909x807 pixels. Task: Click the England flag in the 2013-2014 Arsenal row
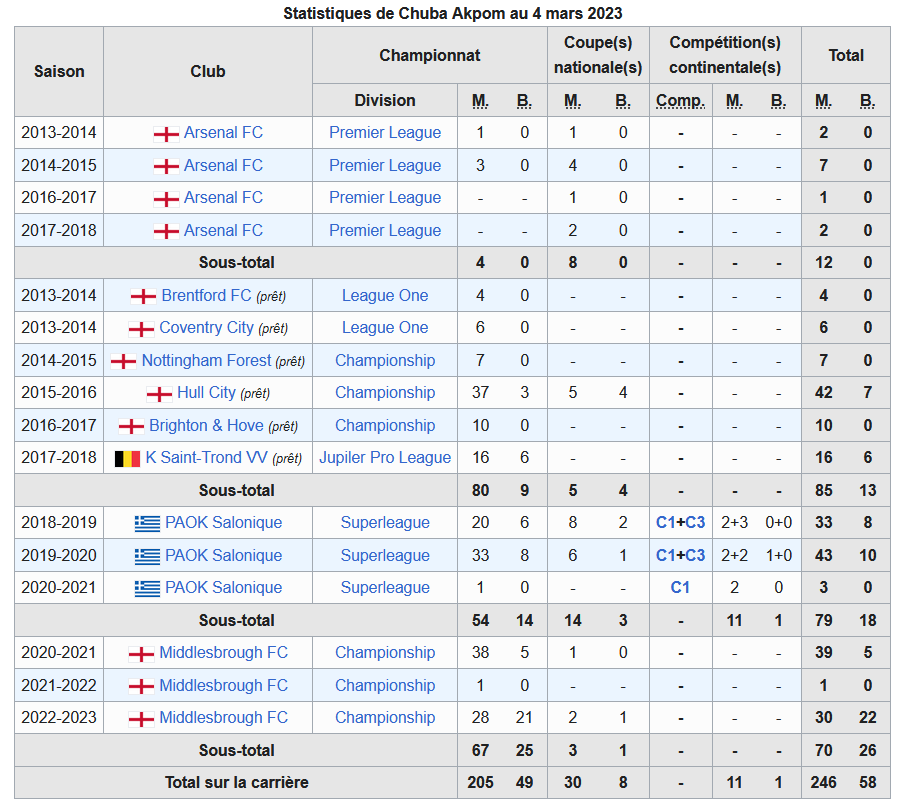pos(166,134)
